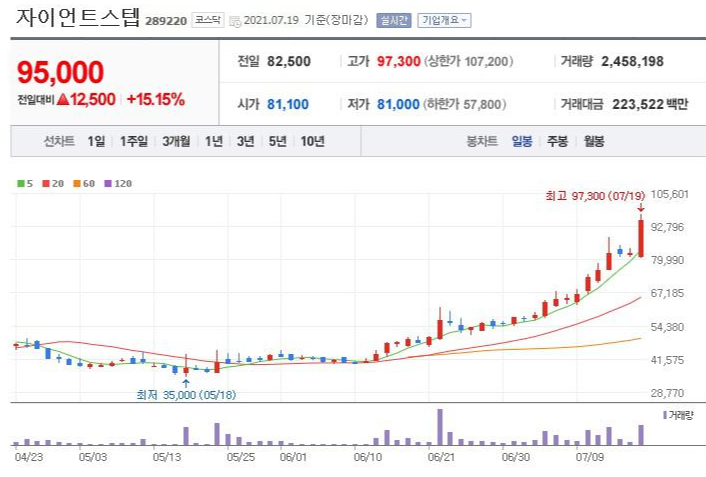Switch to 월봉 monthly candle chart
Viewport: 706px width, 477px height.
click(594, 141)
